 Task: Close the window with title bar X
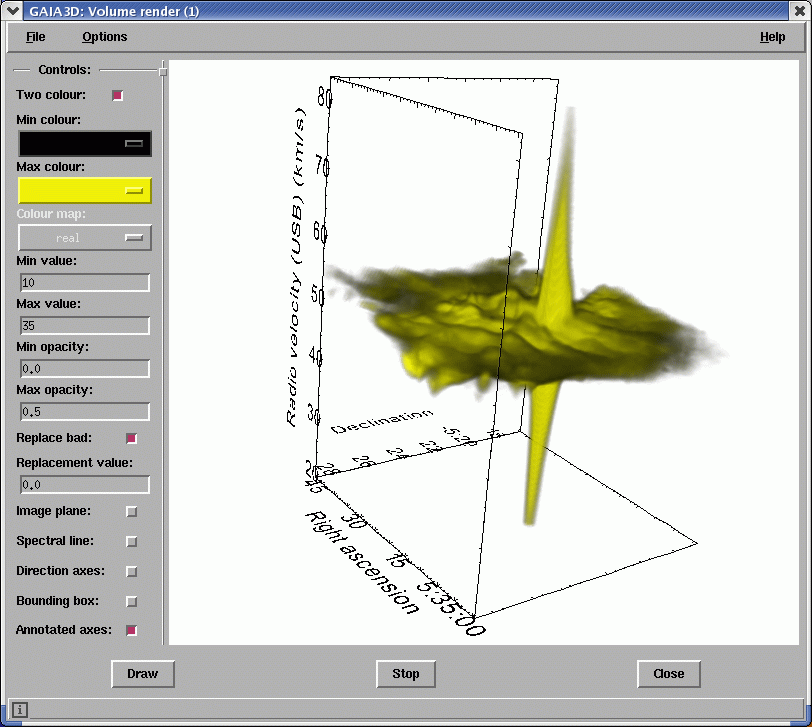800,10
